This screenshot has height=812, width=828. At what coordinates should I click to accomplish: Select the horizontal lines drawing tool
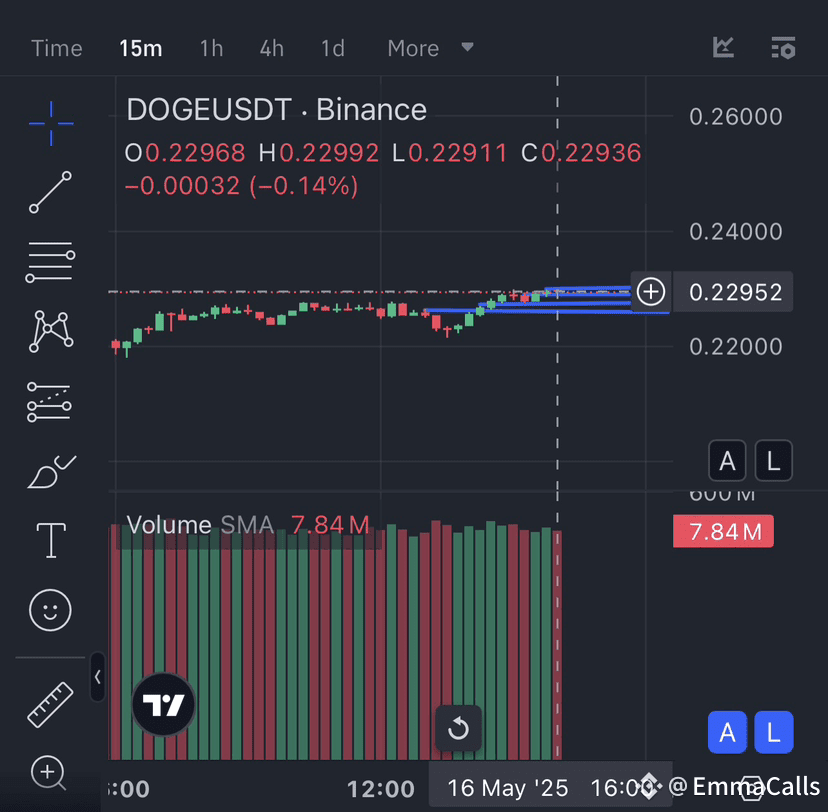pyautogui.click(x=49, y=261)
